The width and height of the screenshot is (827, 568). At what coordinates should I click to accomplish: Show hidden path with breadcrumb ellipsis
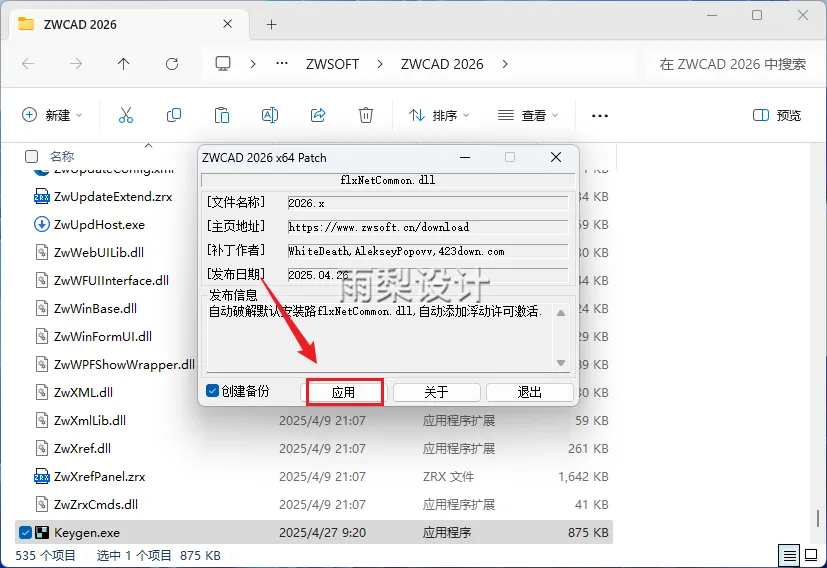click(x=282, y=64)
